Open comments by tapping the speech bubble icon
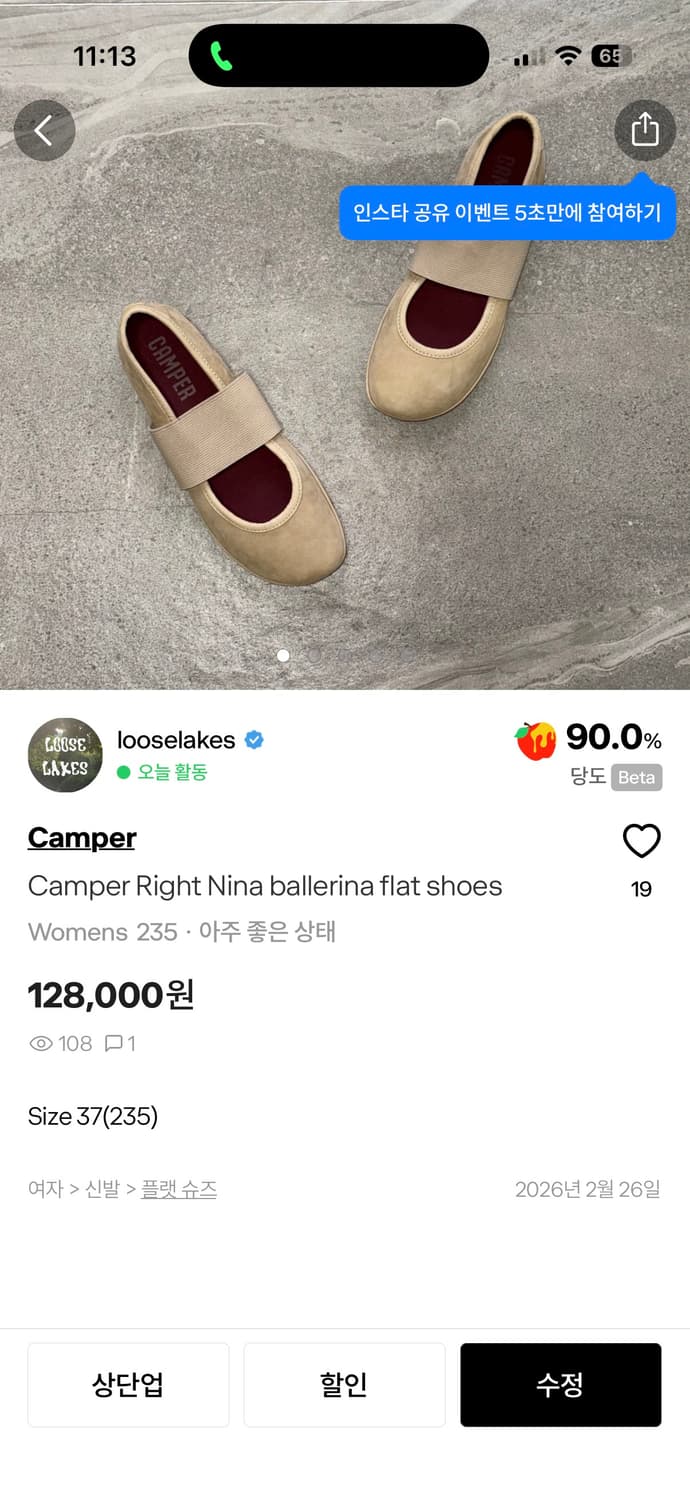Viewport: 690px width, 1500px height. click(115, 1043)
